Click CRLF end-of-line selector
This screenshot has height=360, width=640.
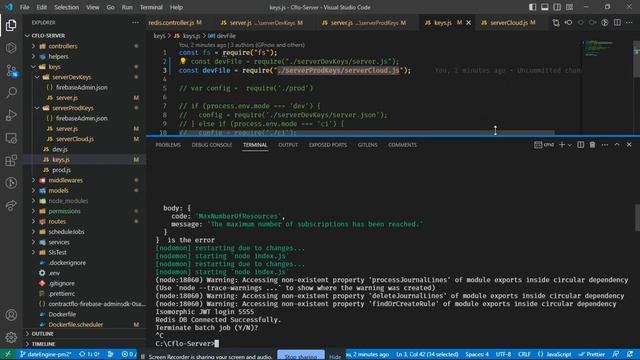point(524,354)
